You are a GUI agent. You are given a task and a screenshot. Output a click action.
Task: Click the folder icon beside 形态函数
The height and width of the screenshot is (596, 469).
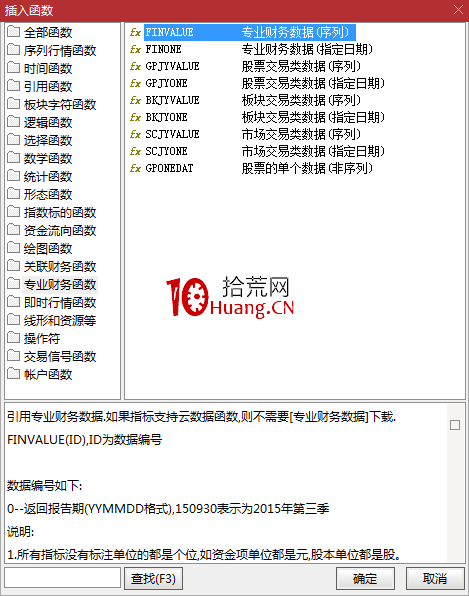click(x=14, y=193)
